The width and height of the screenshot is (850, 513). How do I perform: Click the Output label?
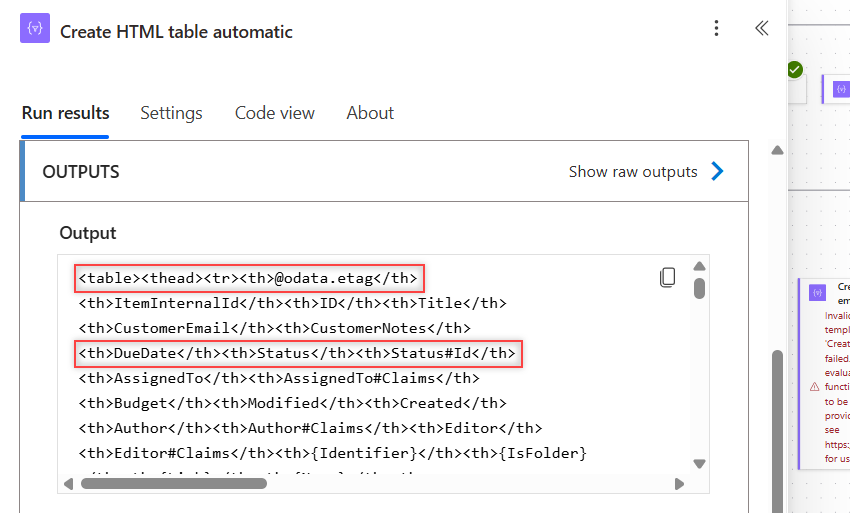(88, 233)
